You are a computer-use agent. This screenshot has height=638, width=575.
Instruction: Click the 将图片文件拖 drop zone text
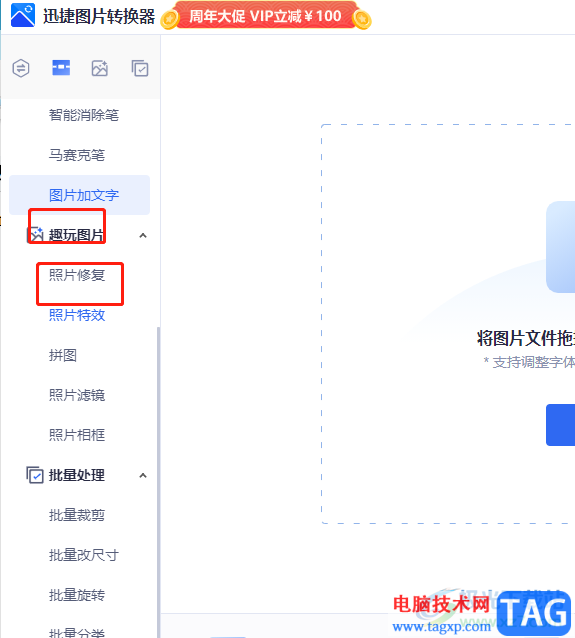[x=526, y=339]
